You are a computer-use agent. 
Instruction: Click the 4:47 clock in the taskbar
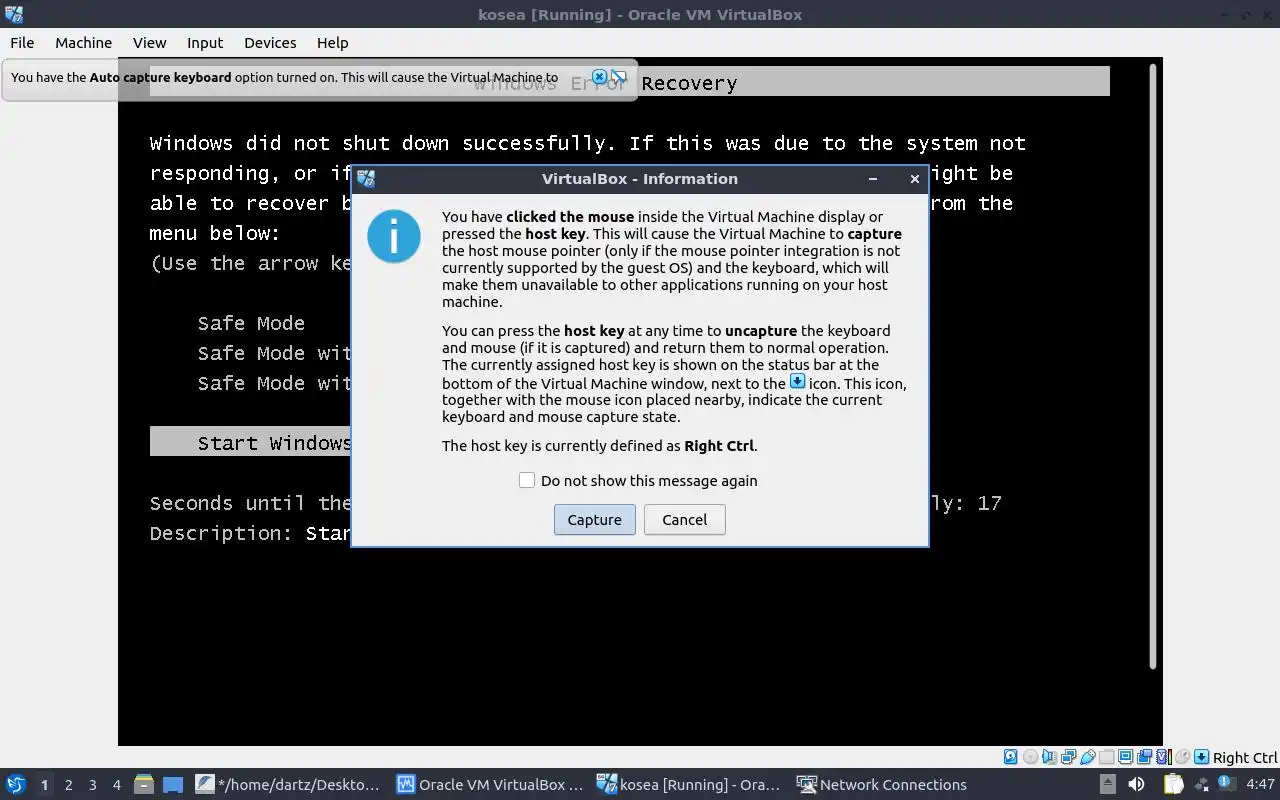click(1260, 784)
